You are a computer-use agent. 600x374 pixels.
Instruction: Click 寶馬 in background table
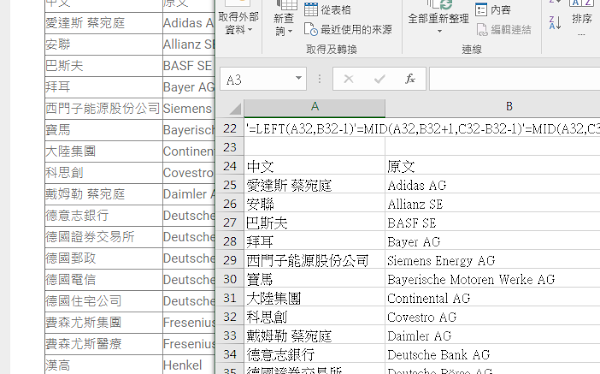tap(58, 130)
